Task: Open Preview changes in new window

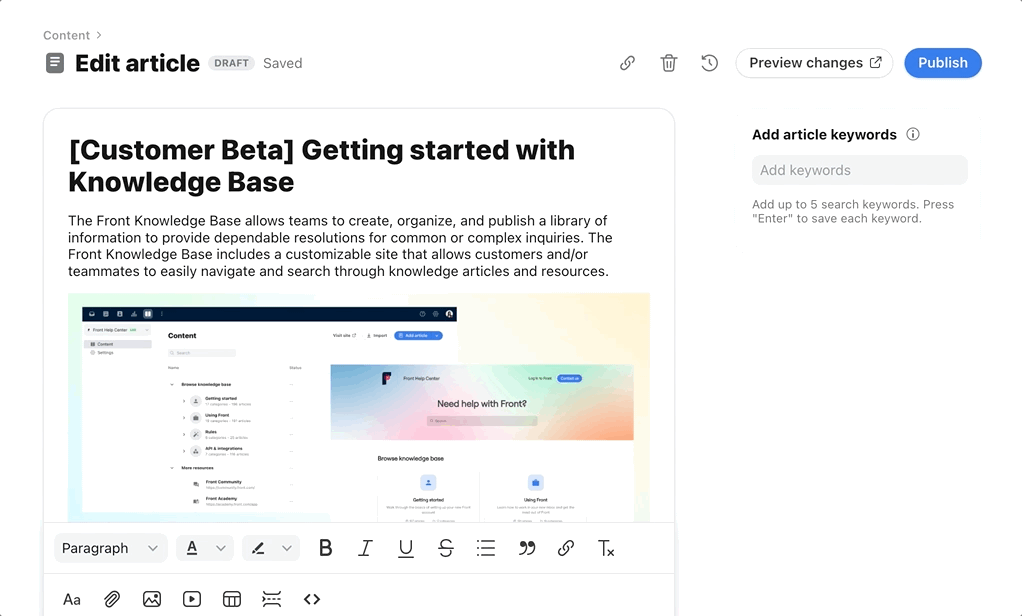Action: 813,62
